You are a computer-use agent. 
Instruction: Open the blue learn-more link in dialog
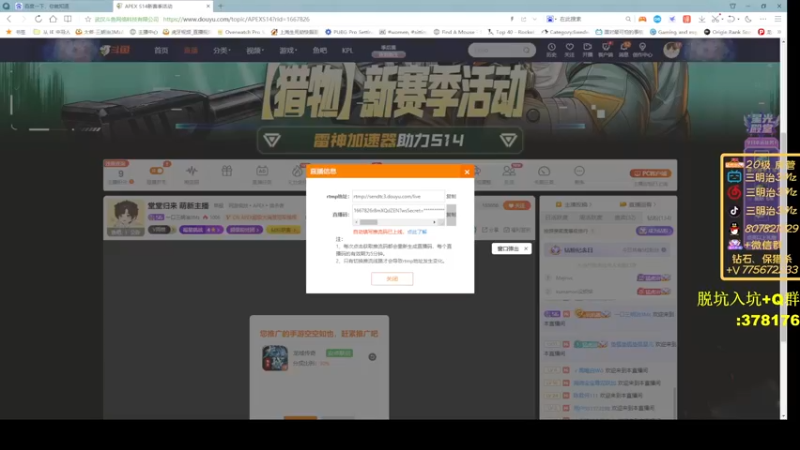coord(417,232)
